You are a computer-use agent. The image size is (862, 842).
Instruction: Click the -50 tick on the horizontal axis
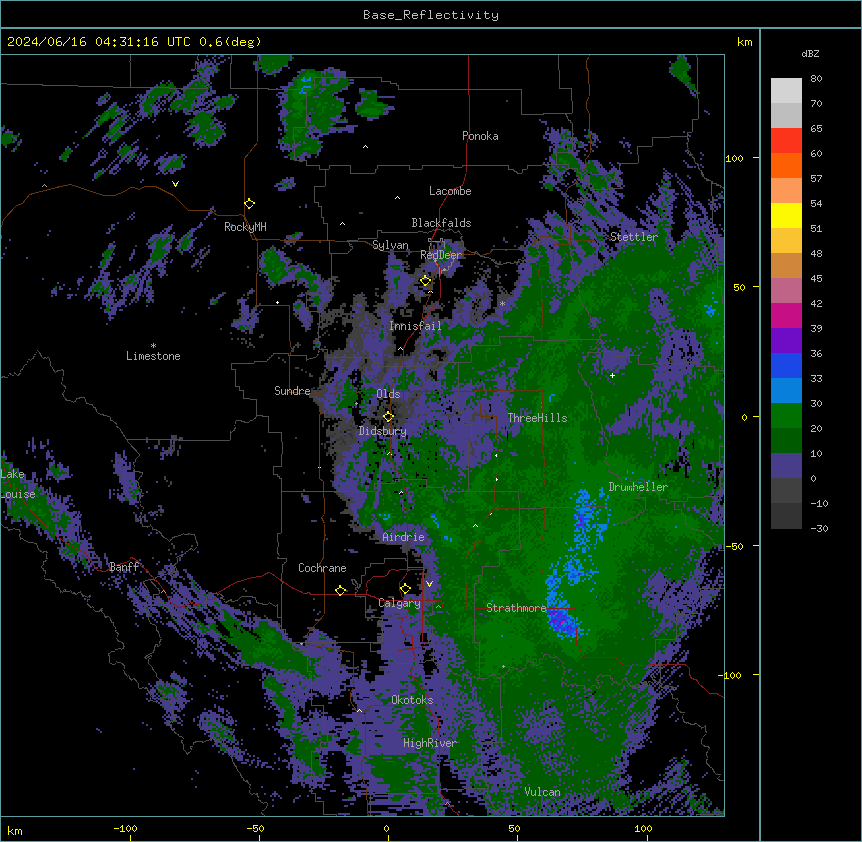pyautogui.click(x=255, y=828)
